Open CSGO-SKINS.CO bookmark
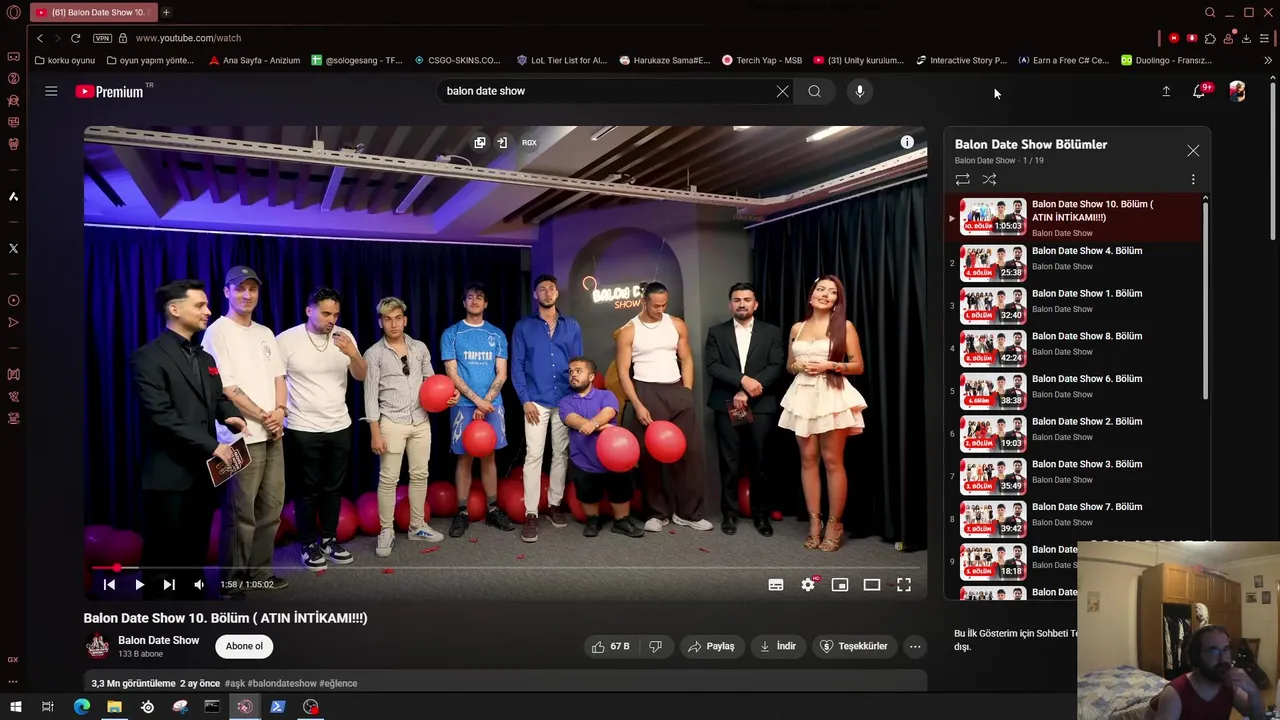 point(457,60)
